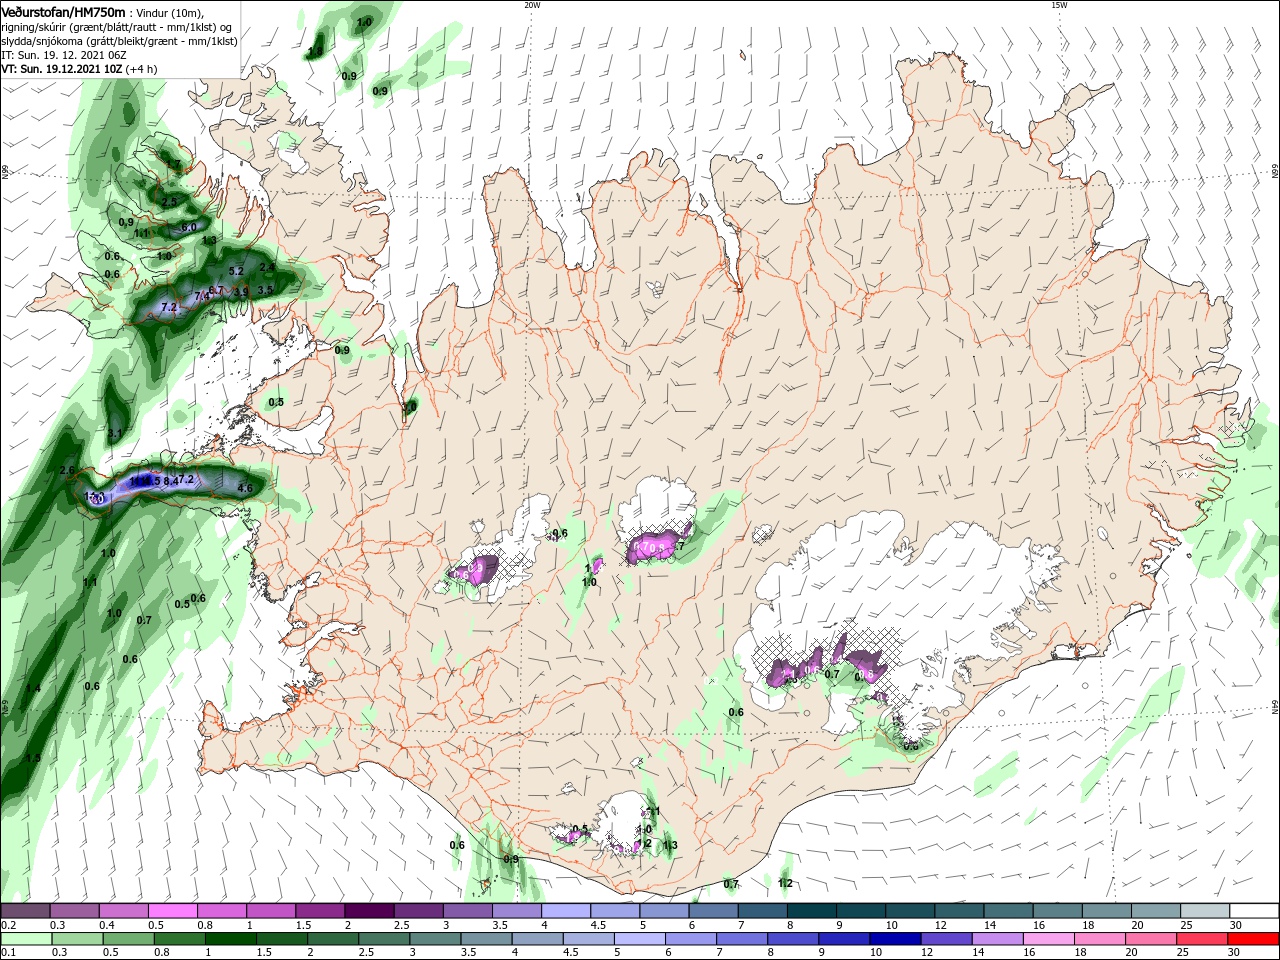Click the '1.2' precipitation value off the south coast
This screenshot has width=1280, height=960.
click(785, 883)
